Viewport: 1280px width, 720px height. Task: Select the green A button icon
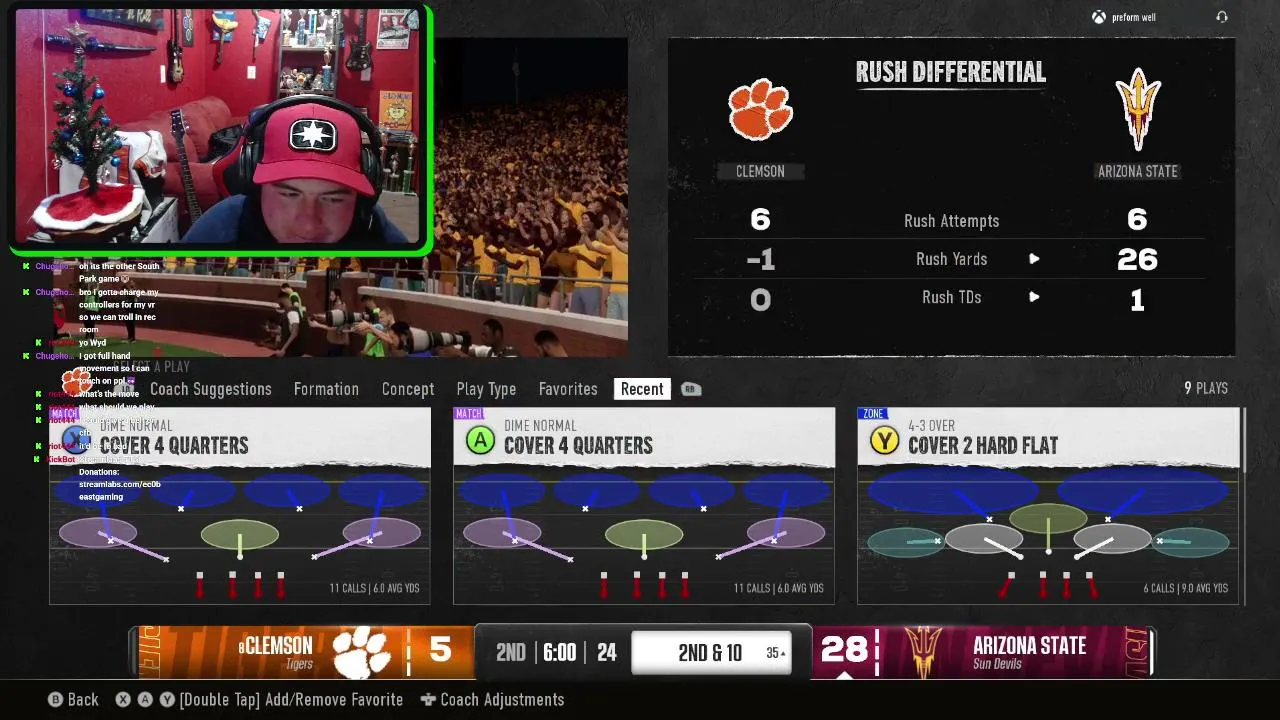click(480, 441)
